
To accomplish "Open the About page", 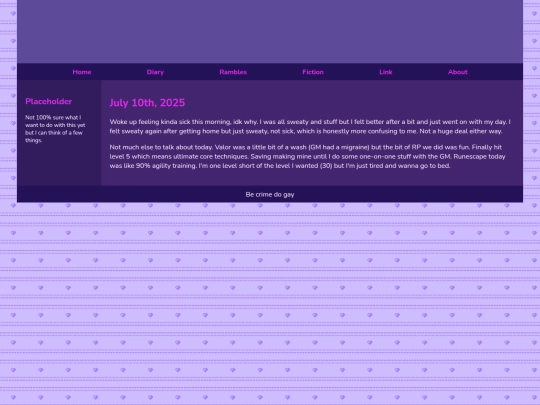I will [x=458, y=72].
